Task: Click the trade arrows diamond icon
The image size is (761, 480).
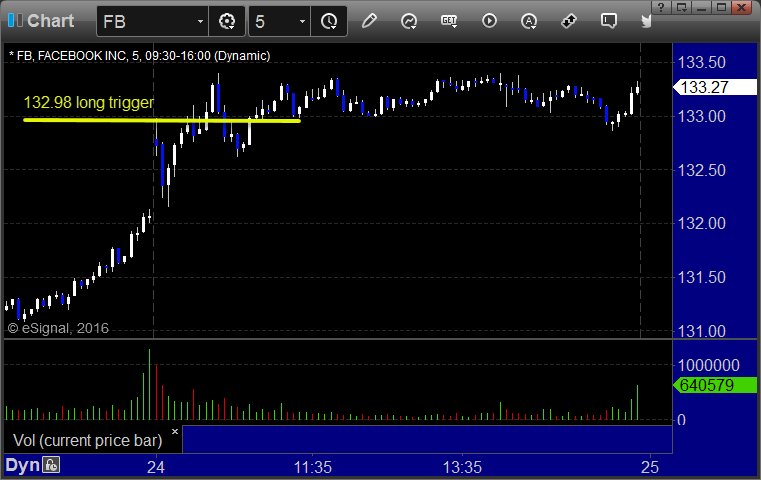Action: pyautogui.click(x=568, y=21)
